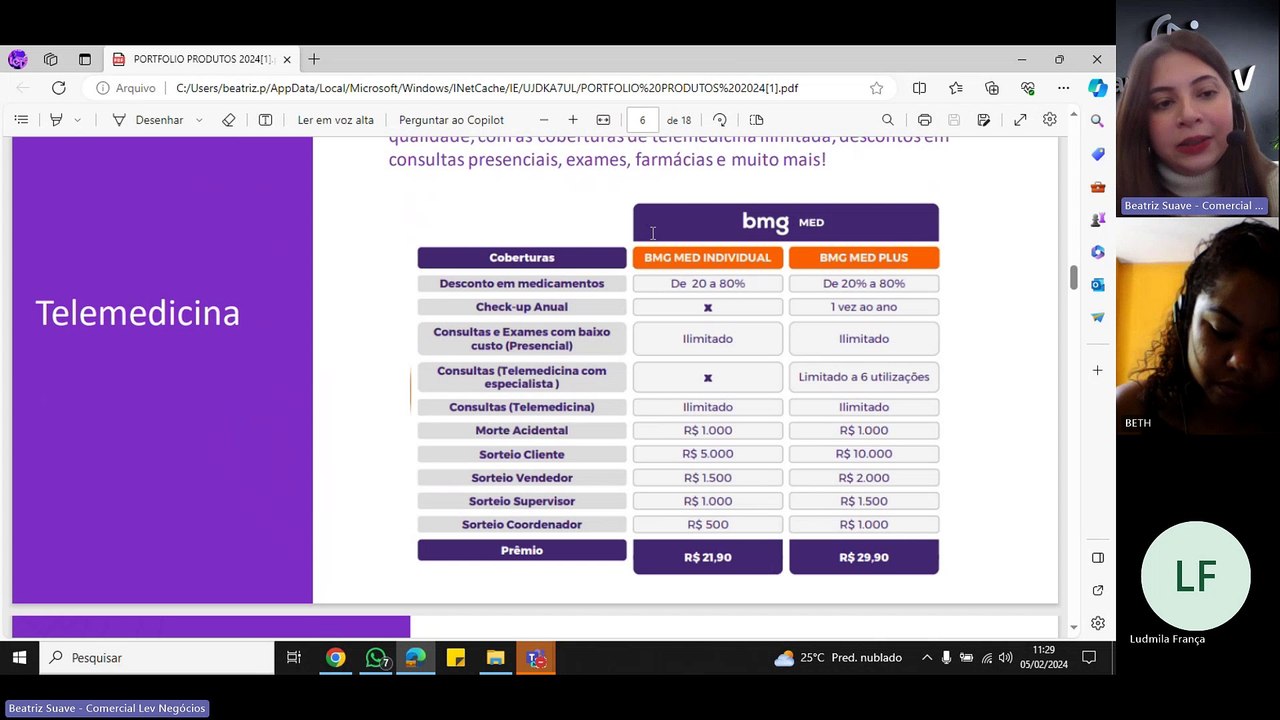1280x720 pixels.
Task: Add this page to favorites star
Action: point(876,88)
